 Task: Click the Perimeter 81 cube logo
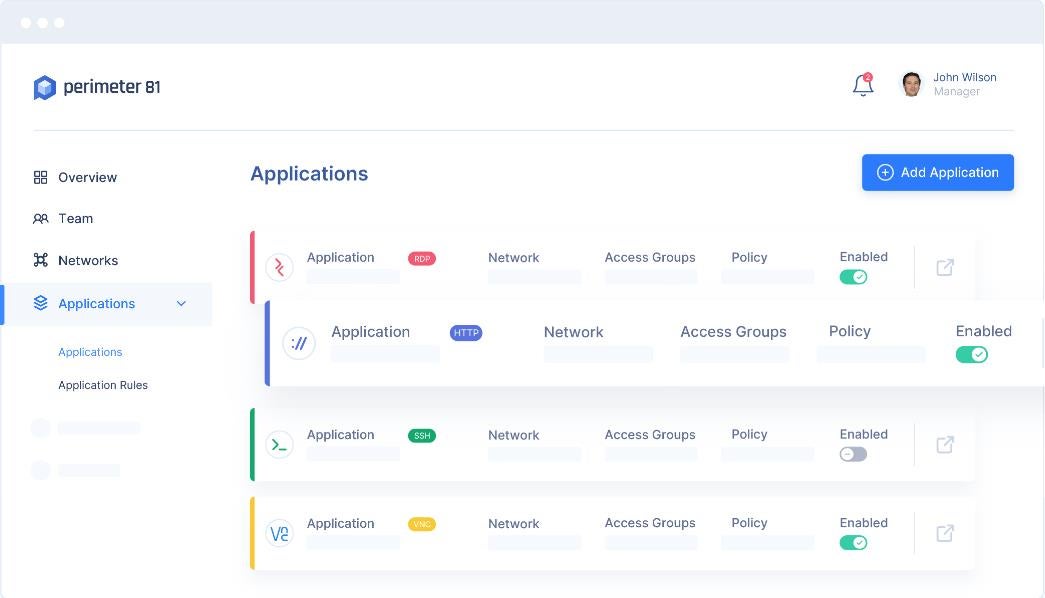pos(45,87)
